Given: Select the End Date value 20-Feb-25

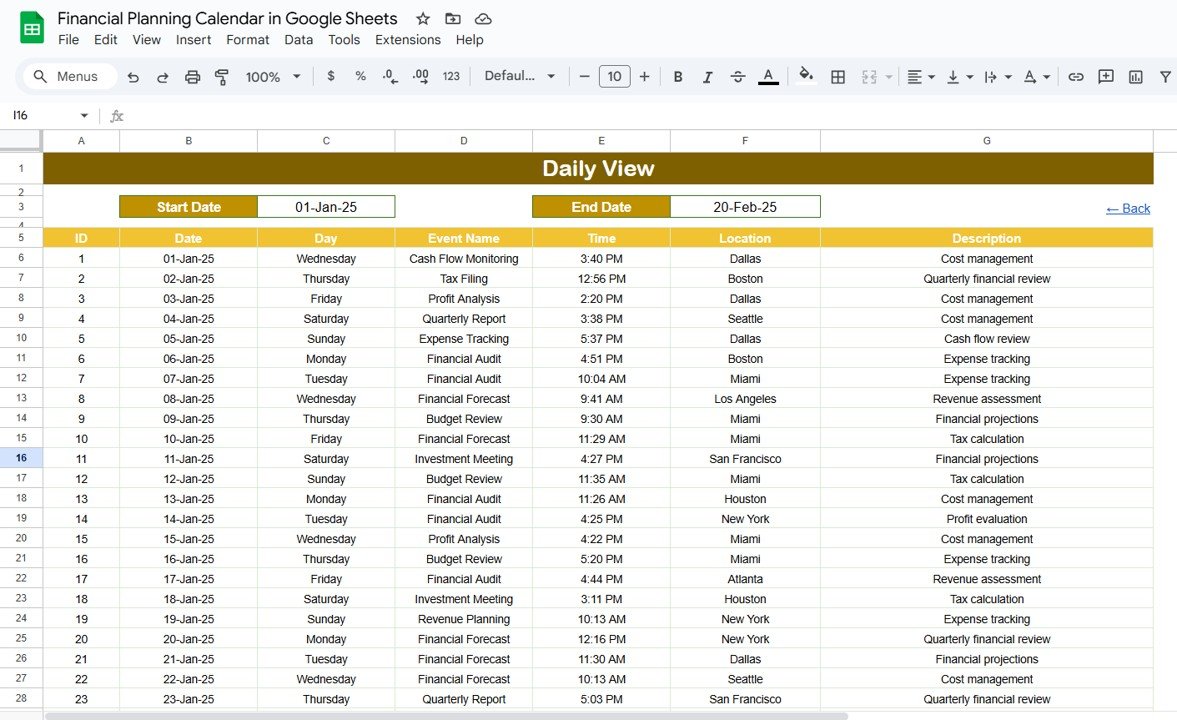Looking at the screenshot, I should click(x=745, y=206).
